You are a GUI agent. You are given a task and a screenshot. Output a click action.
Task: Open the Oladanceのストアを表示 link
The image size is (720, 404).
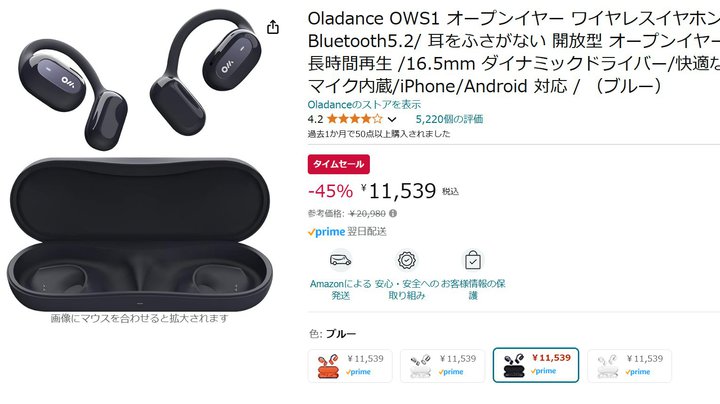click(364, 105)
